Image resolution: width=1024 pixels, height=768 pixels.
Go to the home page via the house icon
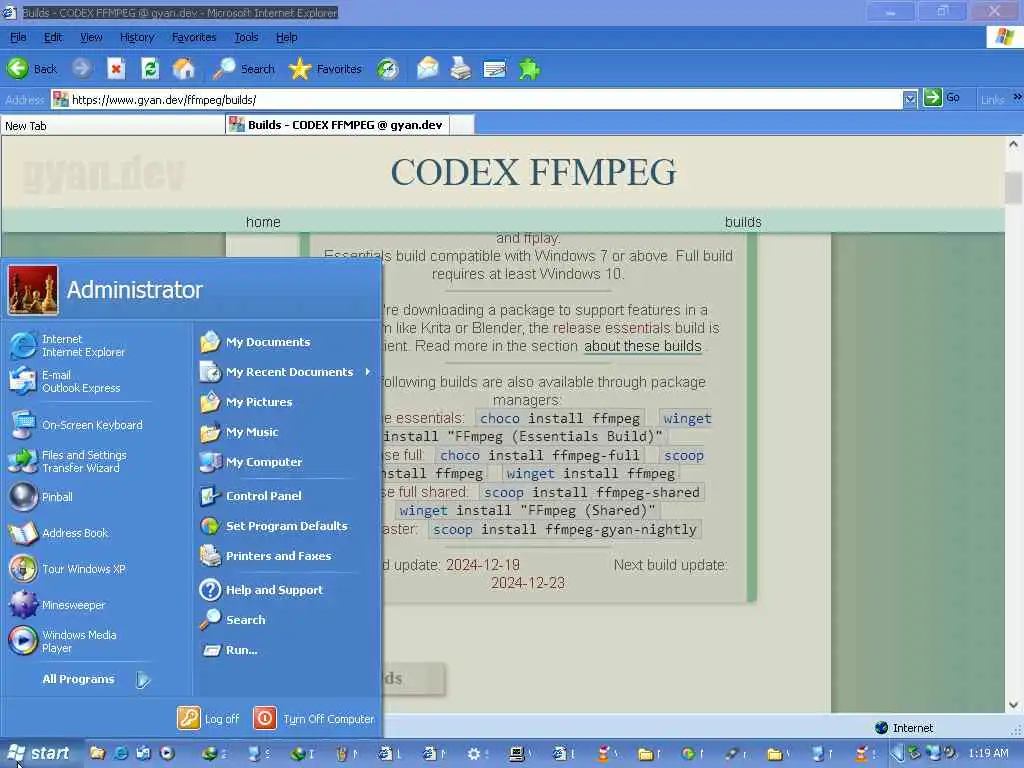point(184,69)
